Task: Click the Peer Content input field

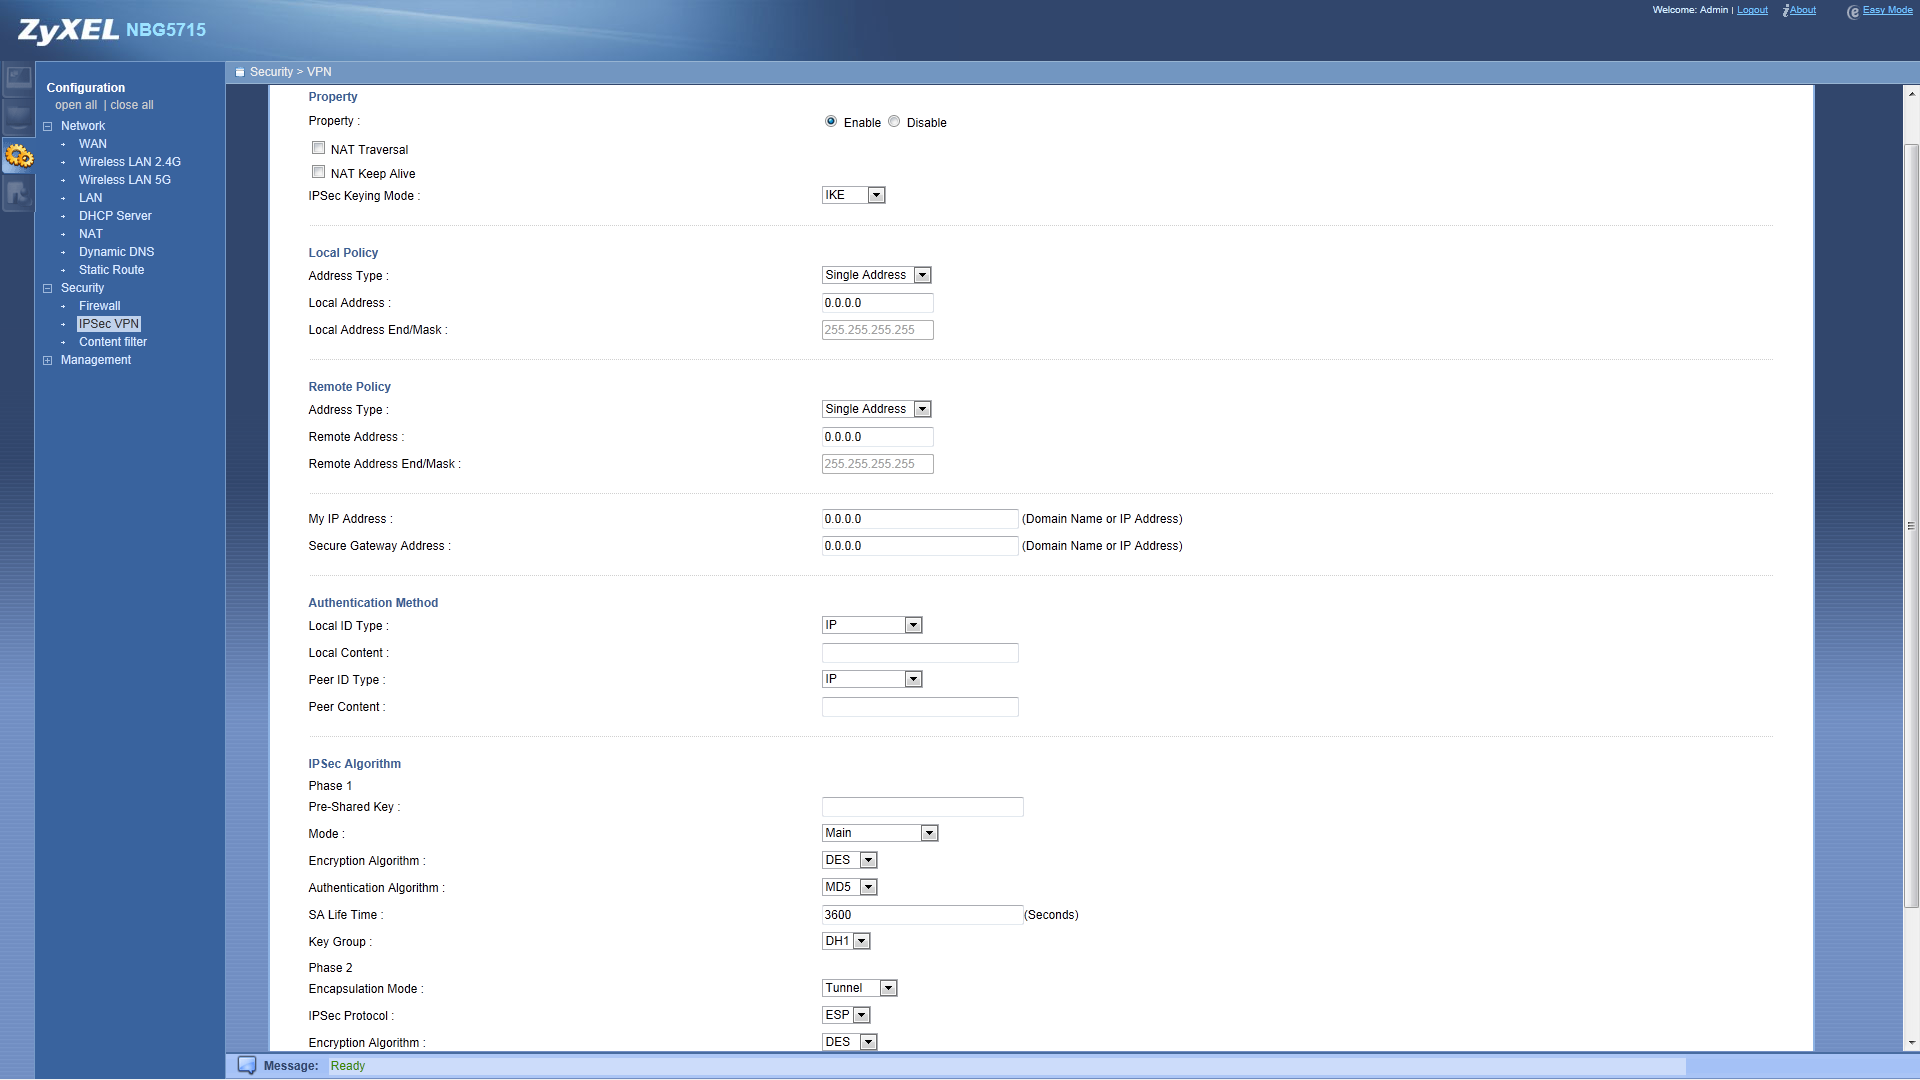Action: [x=920, y=707]
